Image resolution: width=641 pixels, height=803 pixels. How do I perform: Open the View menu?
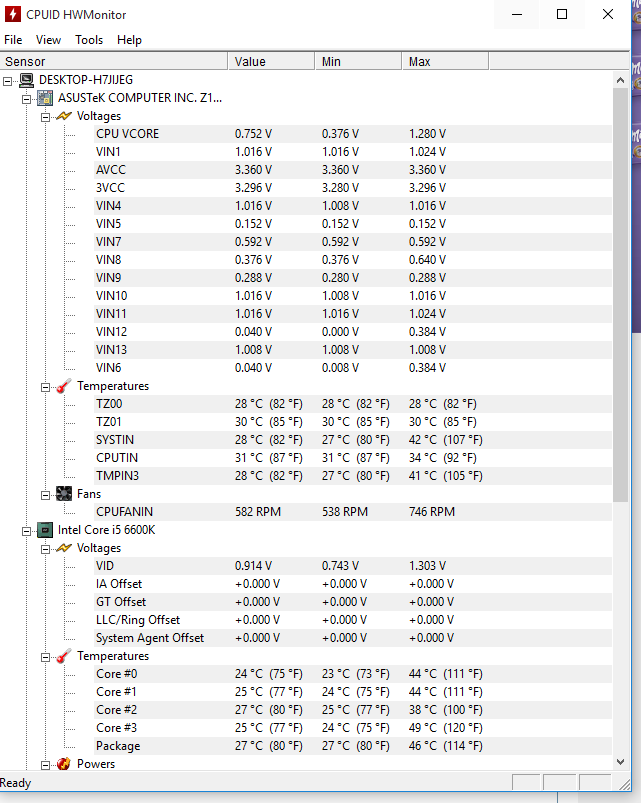click(48, 40)
